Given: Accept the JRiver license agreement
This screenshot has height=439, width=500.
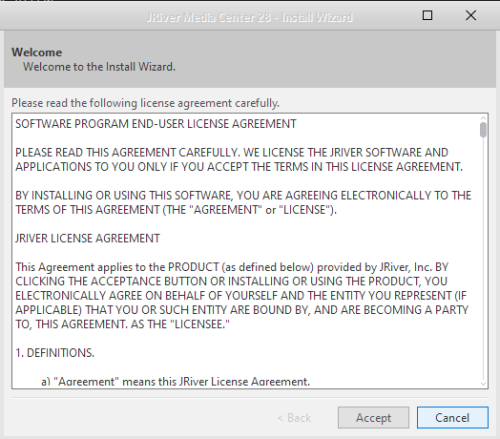Looking at the screenshot, I should (x=373, y=417).
